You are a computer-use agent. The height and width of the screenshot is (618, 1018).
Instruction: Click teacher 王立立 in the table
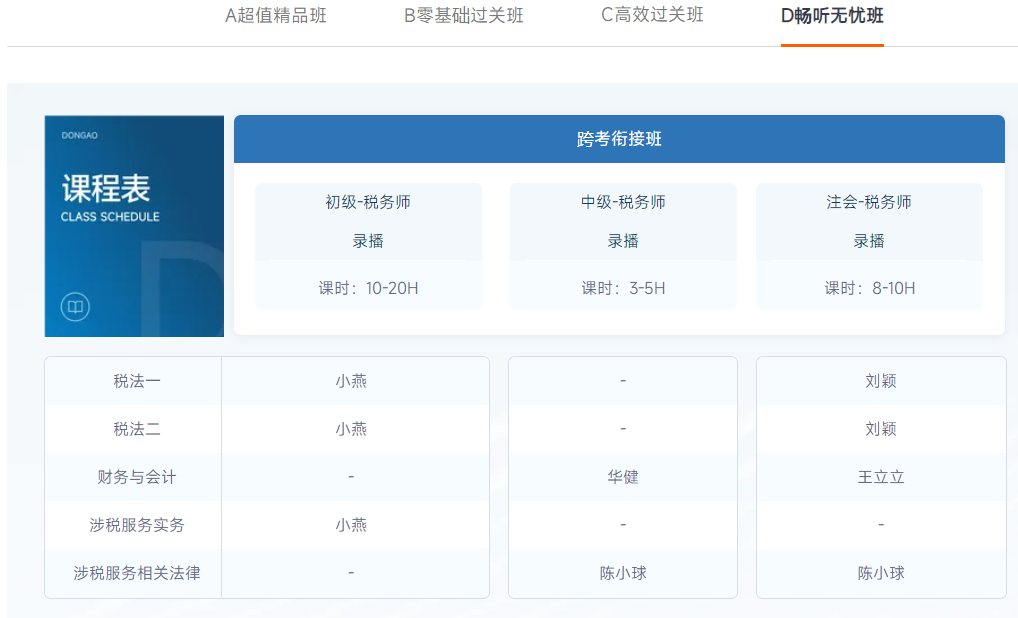881,477
